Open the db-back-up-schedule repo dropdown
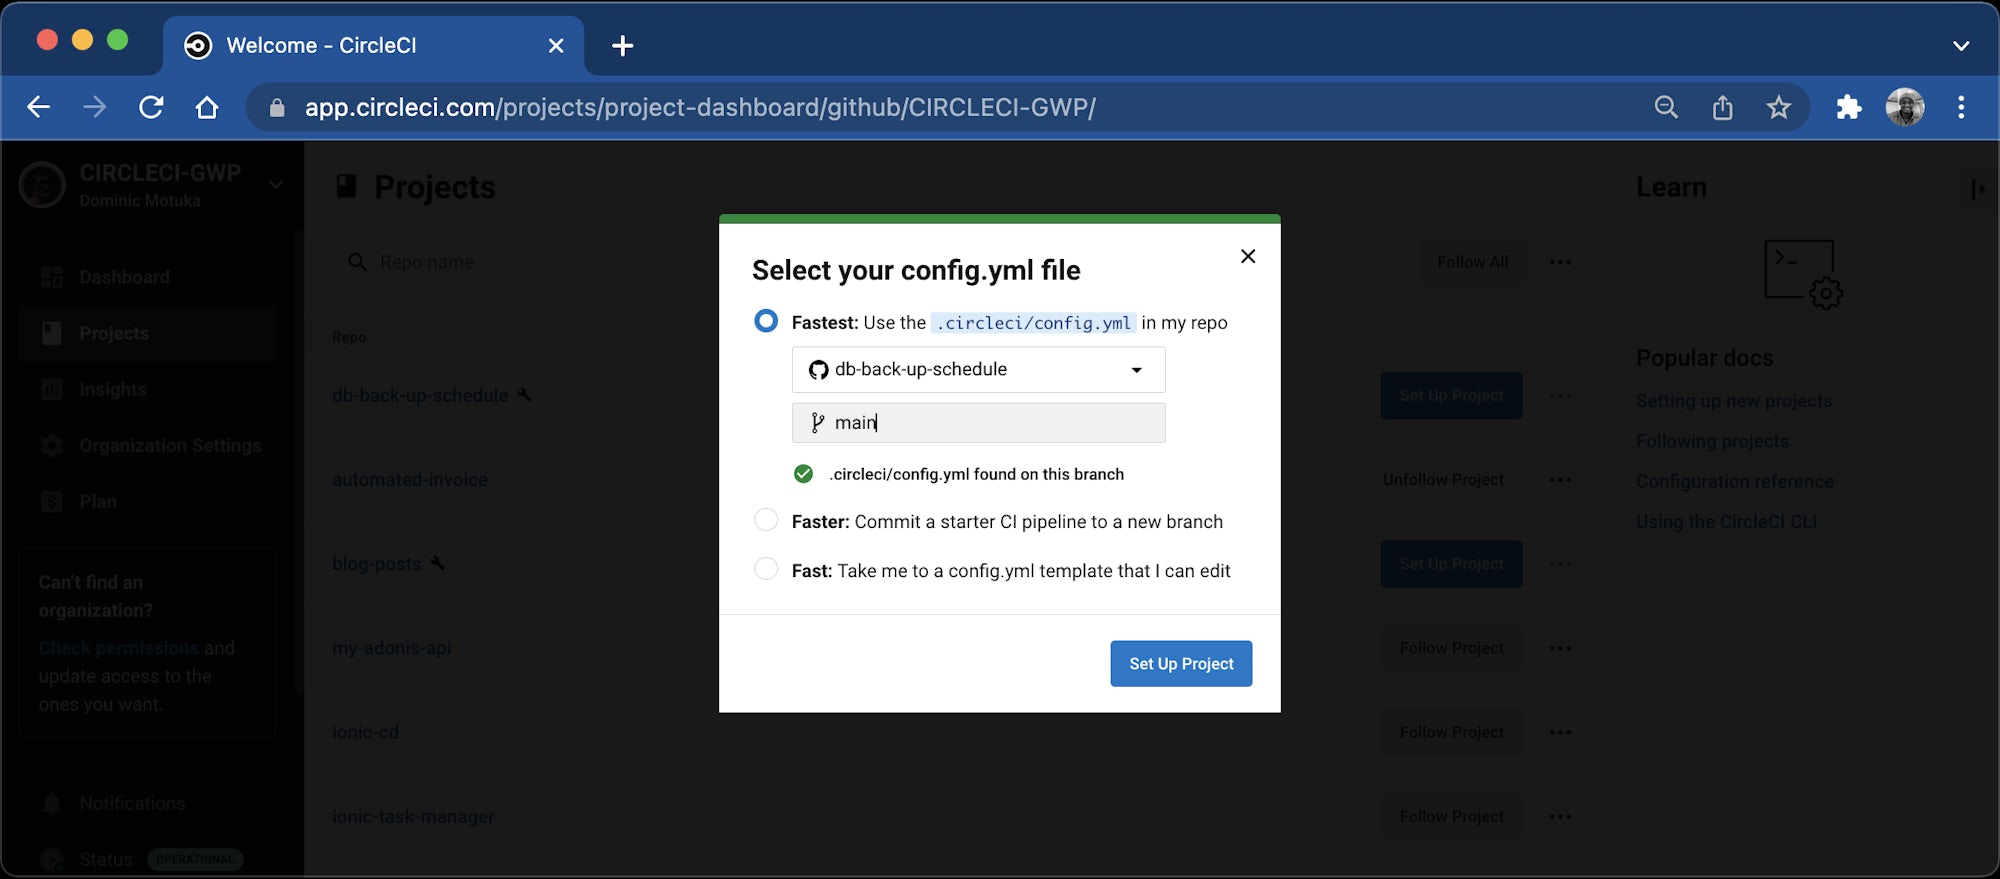Image resolution: width=2000 pixels, height=879 pixels. point(978,370)
